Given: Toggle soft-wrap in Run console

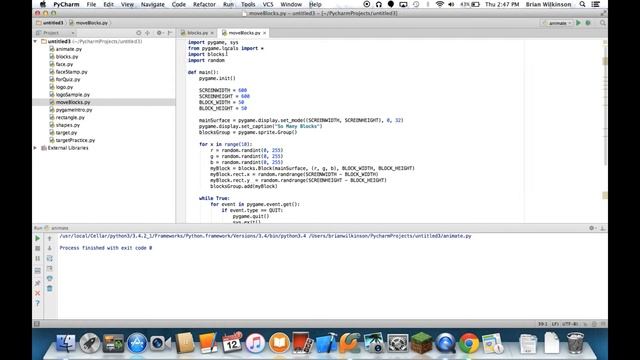Looking at the screenshot, I should [50, 258].
